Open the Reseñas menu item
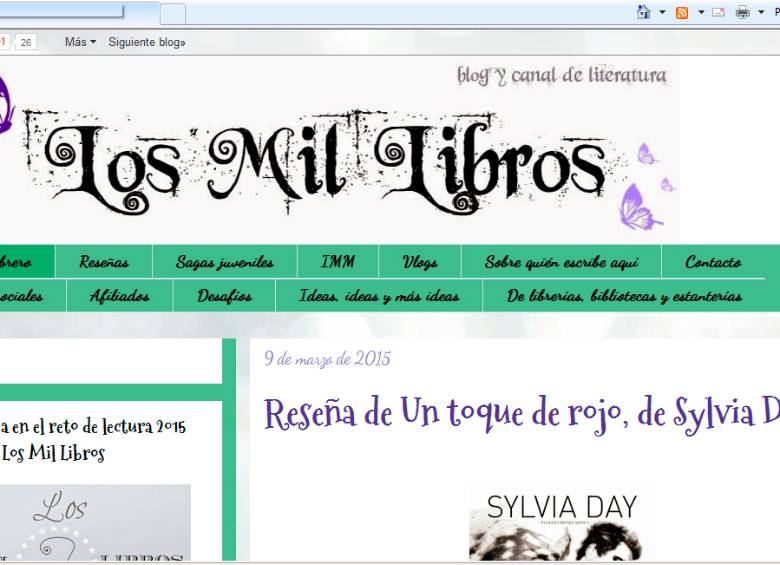This screenshot has height=565, width=780. point(104,262)
